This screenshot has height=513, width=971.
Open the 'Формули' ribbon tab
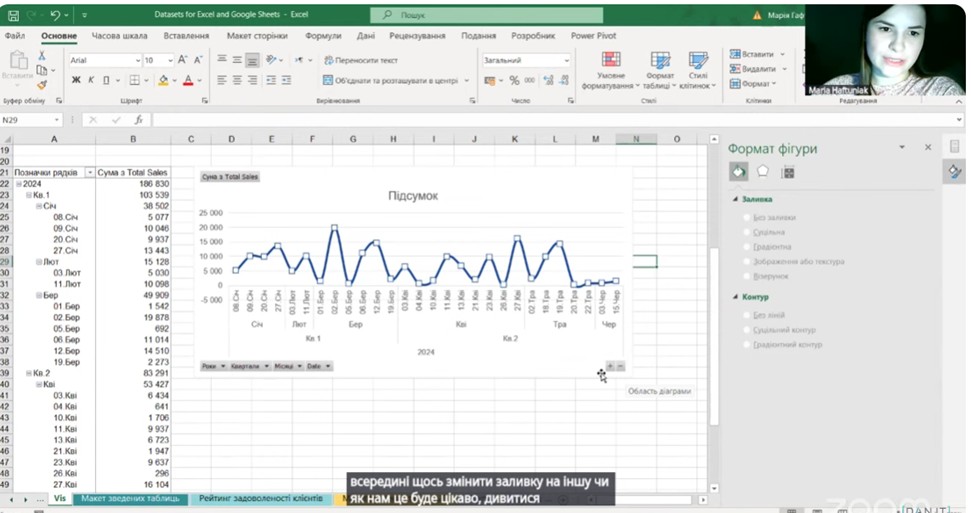pos(323,35)
